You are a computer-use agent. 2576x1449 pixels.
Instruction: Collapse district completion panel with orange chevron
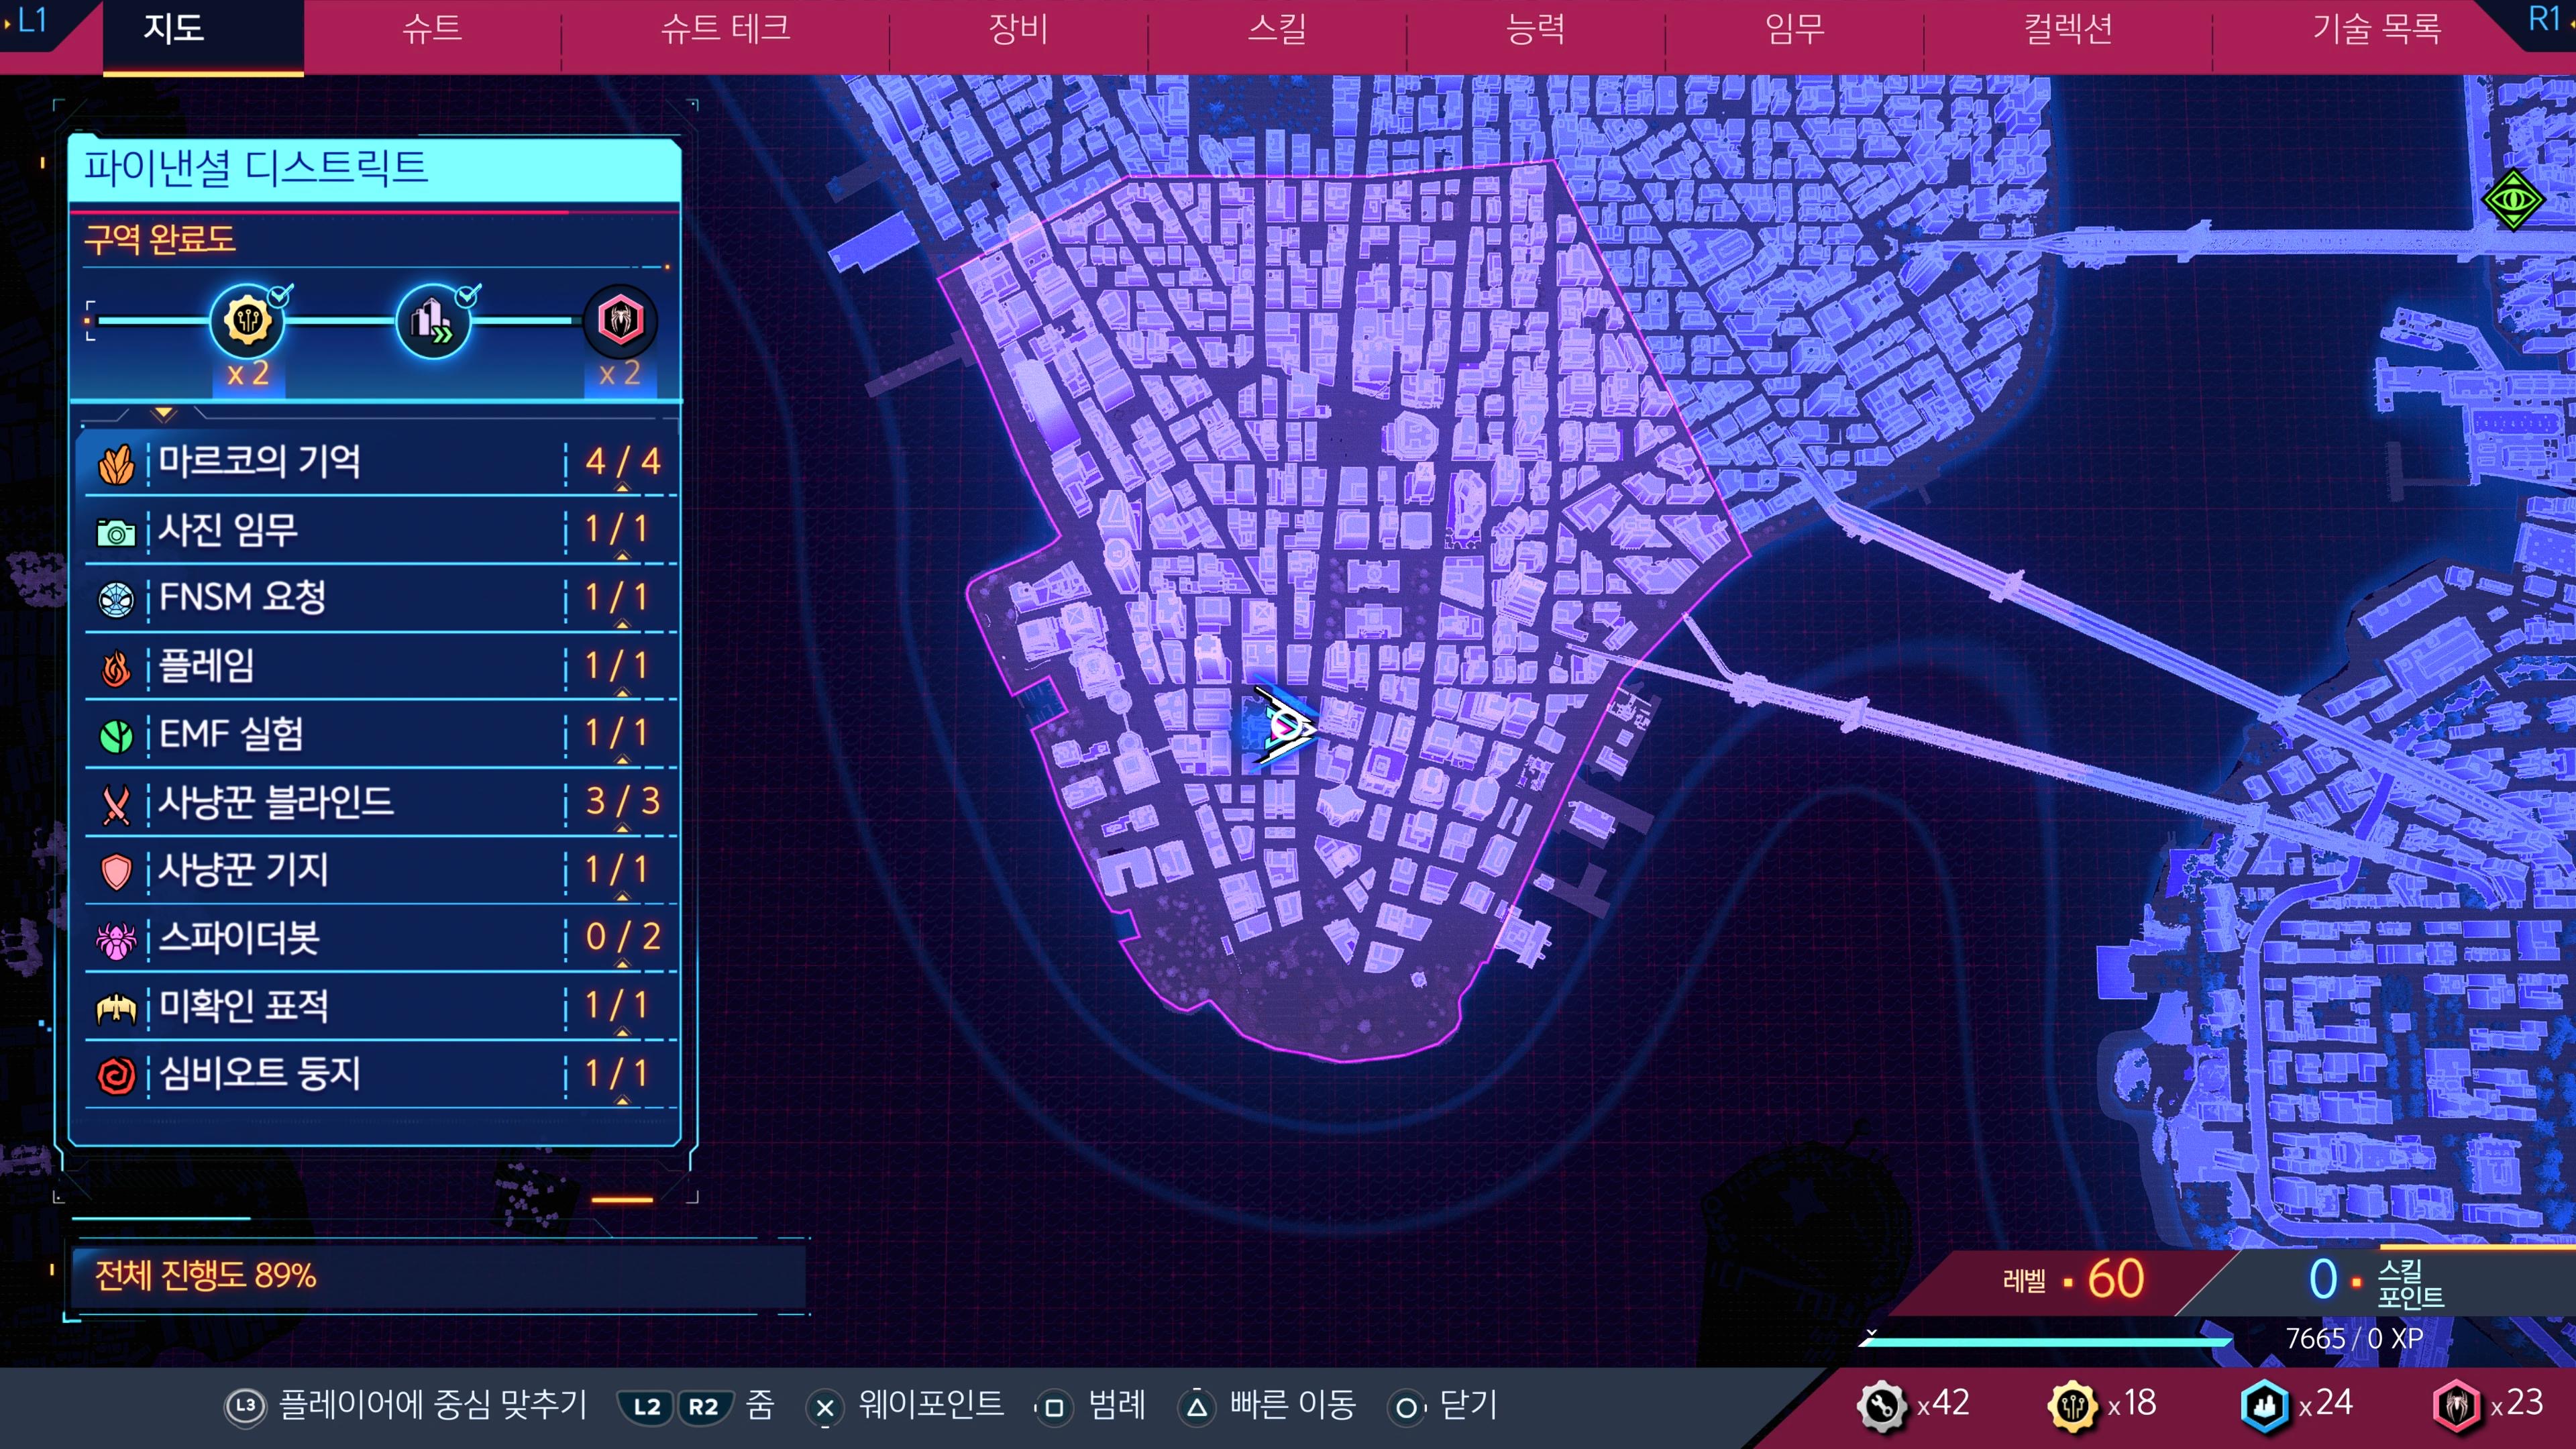pos(163,413)
